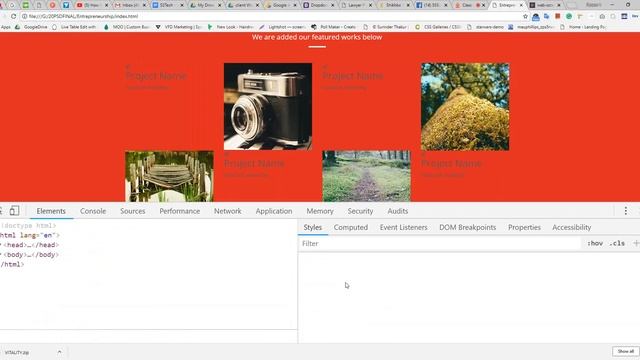Open the New Look bookmark
Screen dimensions: 640x360
(231, 27)
